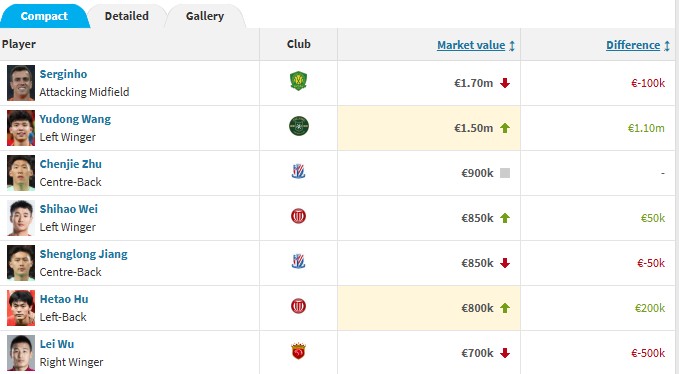Open Yudong Wang's portrait thumbnail

point(21,128)
